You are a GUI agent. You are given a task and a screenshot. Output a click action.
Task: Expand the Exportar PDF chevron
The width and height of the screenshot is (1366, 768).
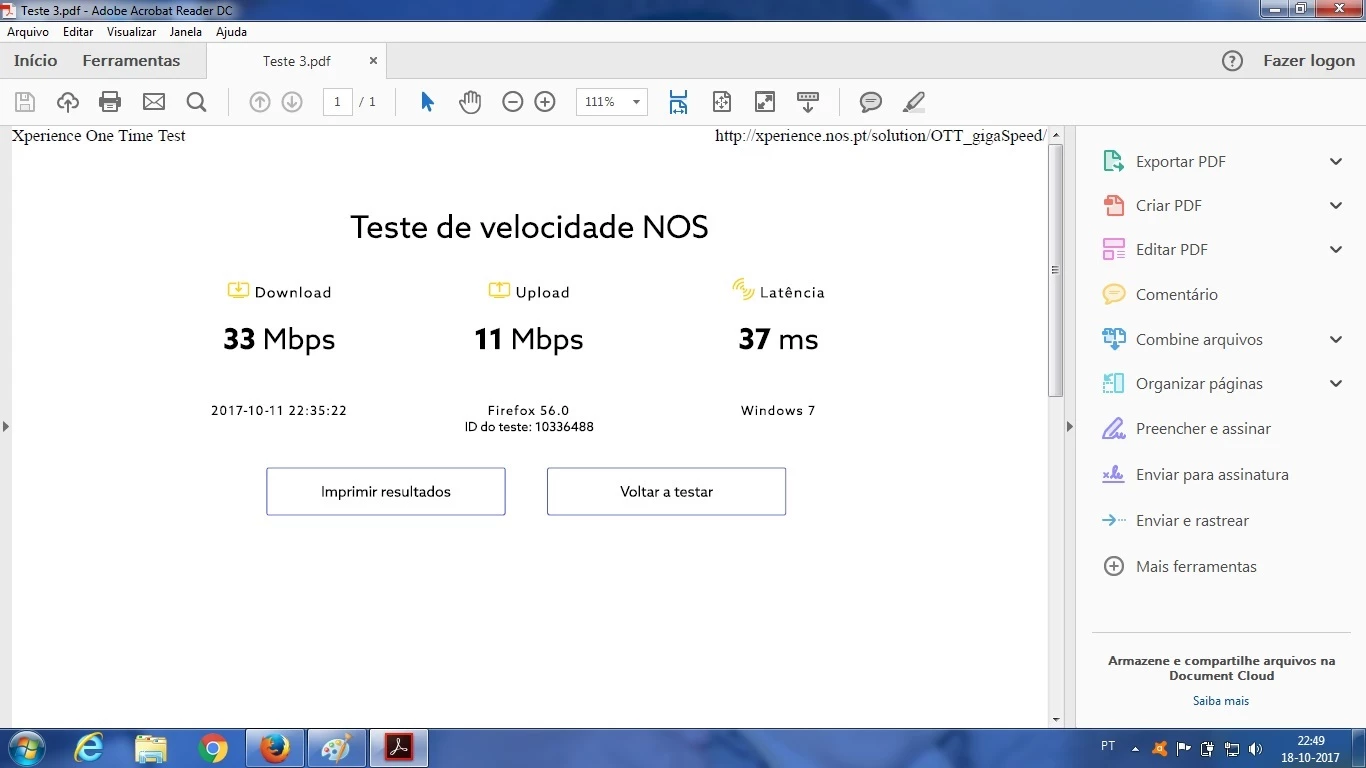(1336, 162)
